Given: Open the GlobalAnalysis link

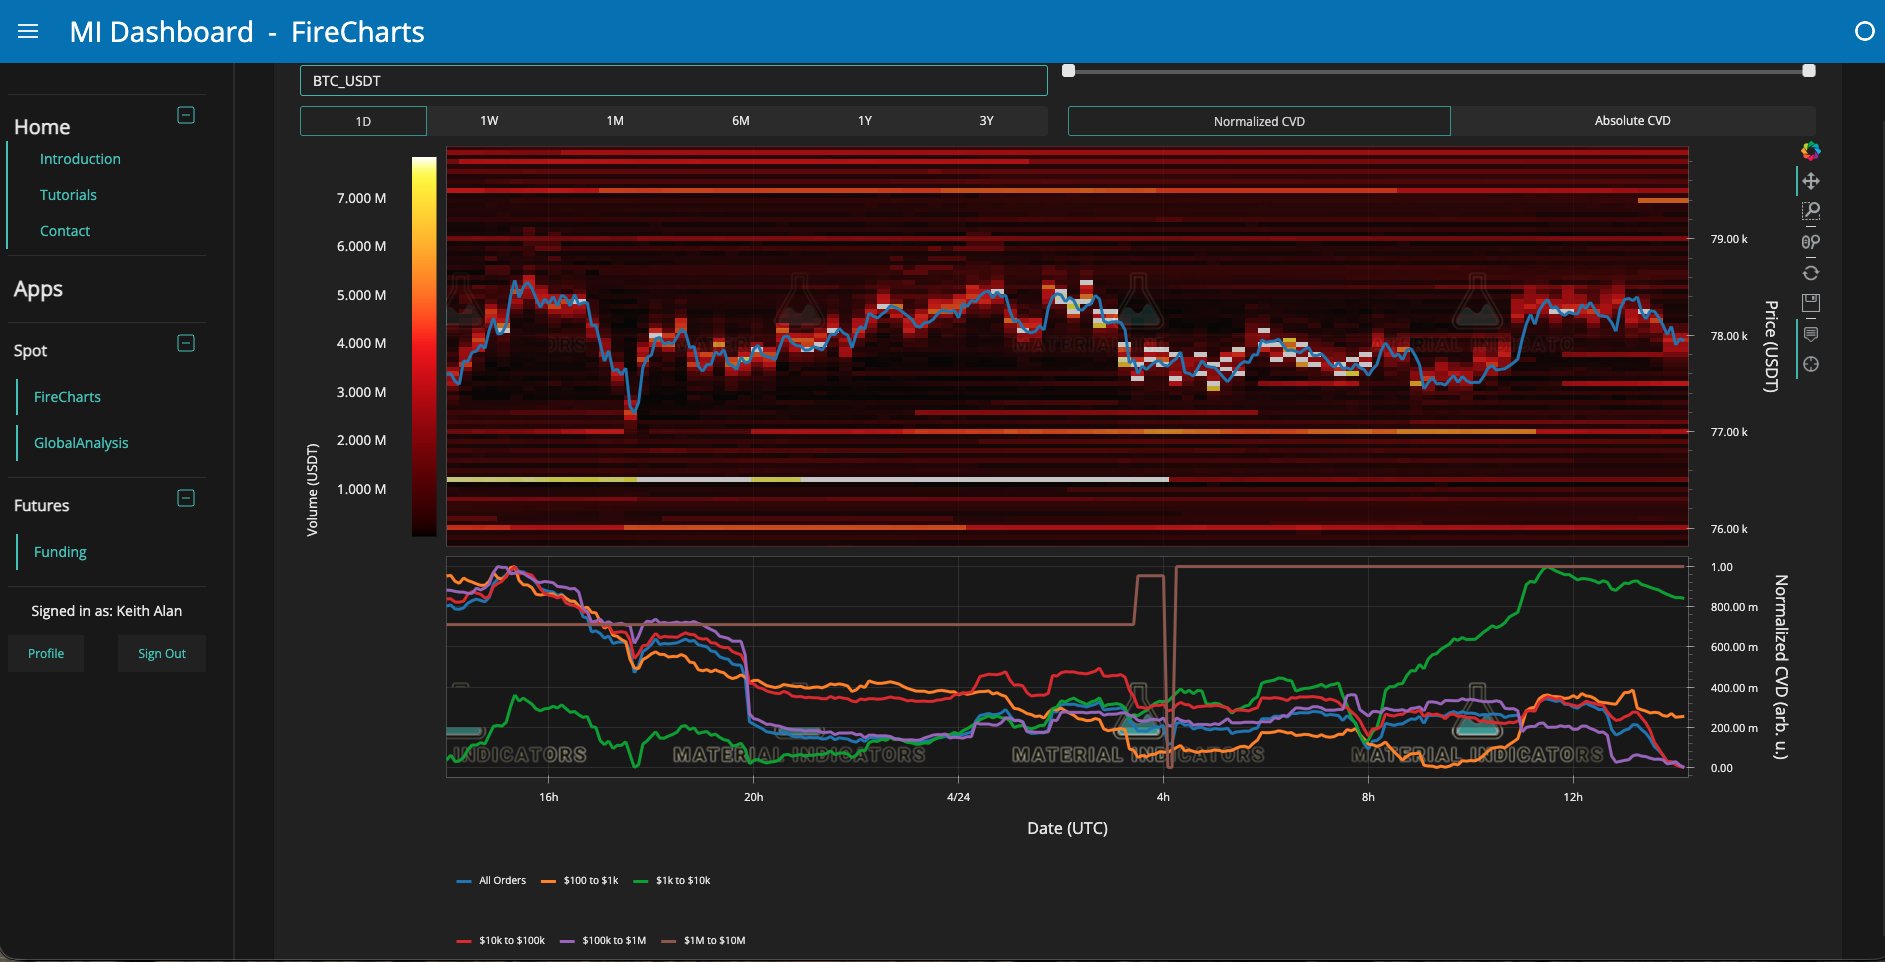Looking at the screenshot, I should pyautogui.click(x=81, y=443).
